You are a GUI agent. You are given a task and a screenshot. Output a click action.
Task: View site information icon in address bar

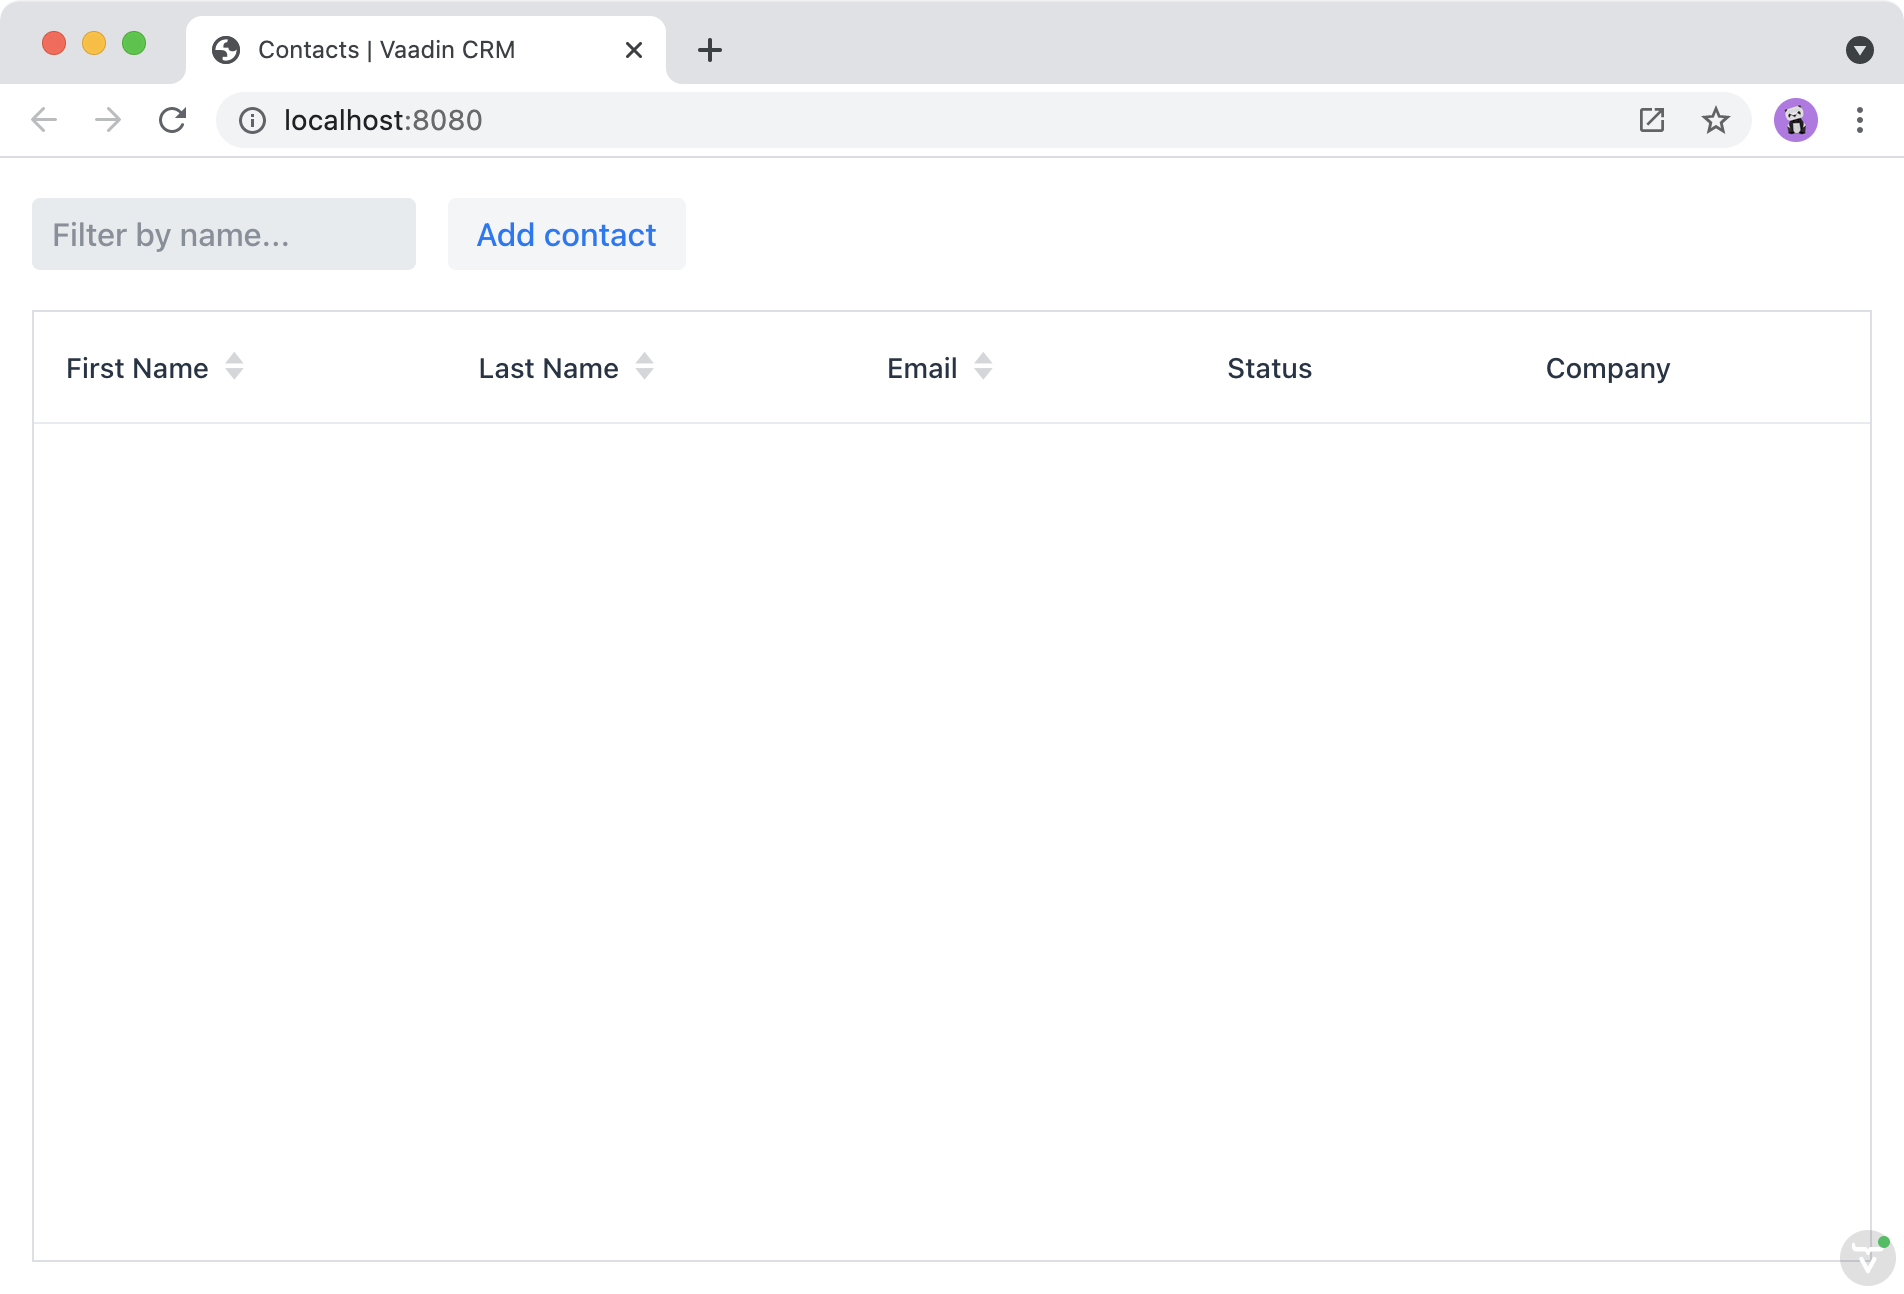(x=252, y=121)
